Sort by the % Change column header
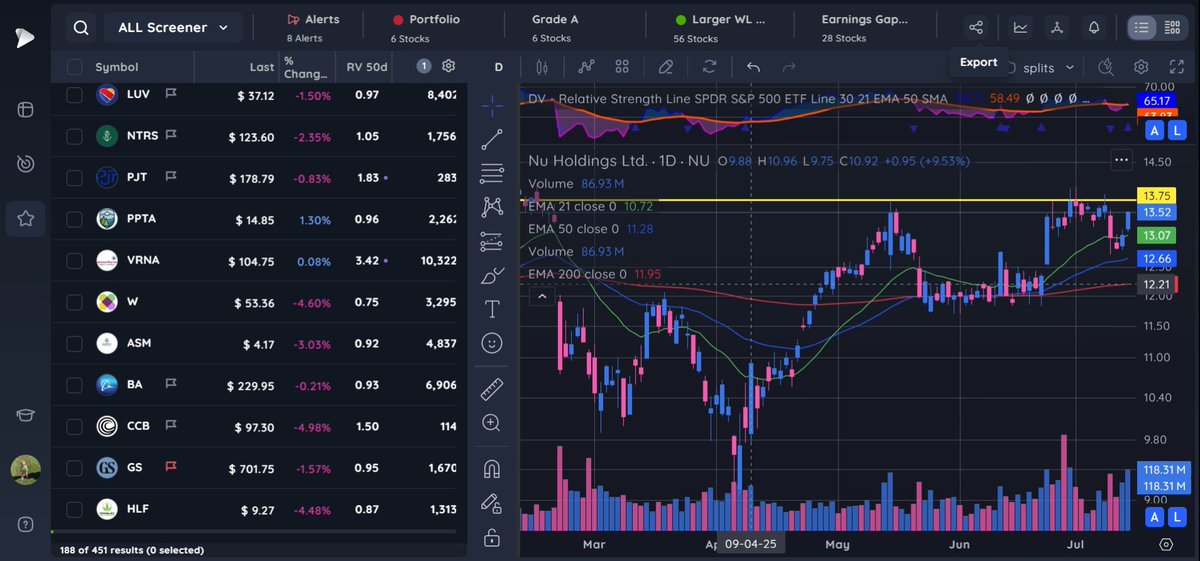1200x561 pixels. coord(305,67)
